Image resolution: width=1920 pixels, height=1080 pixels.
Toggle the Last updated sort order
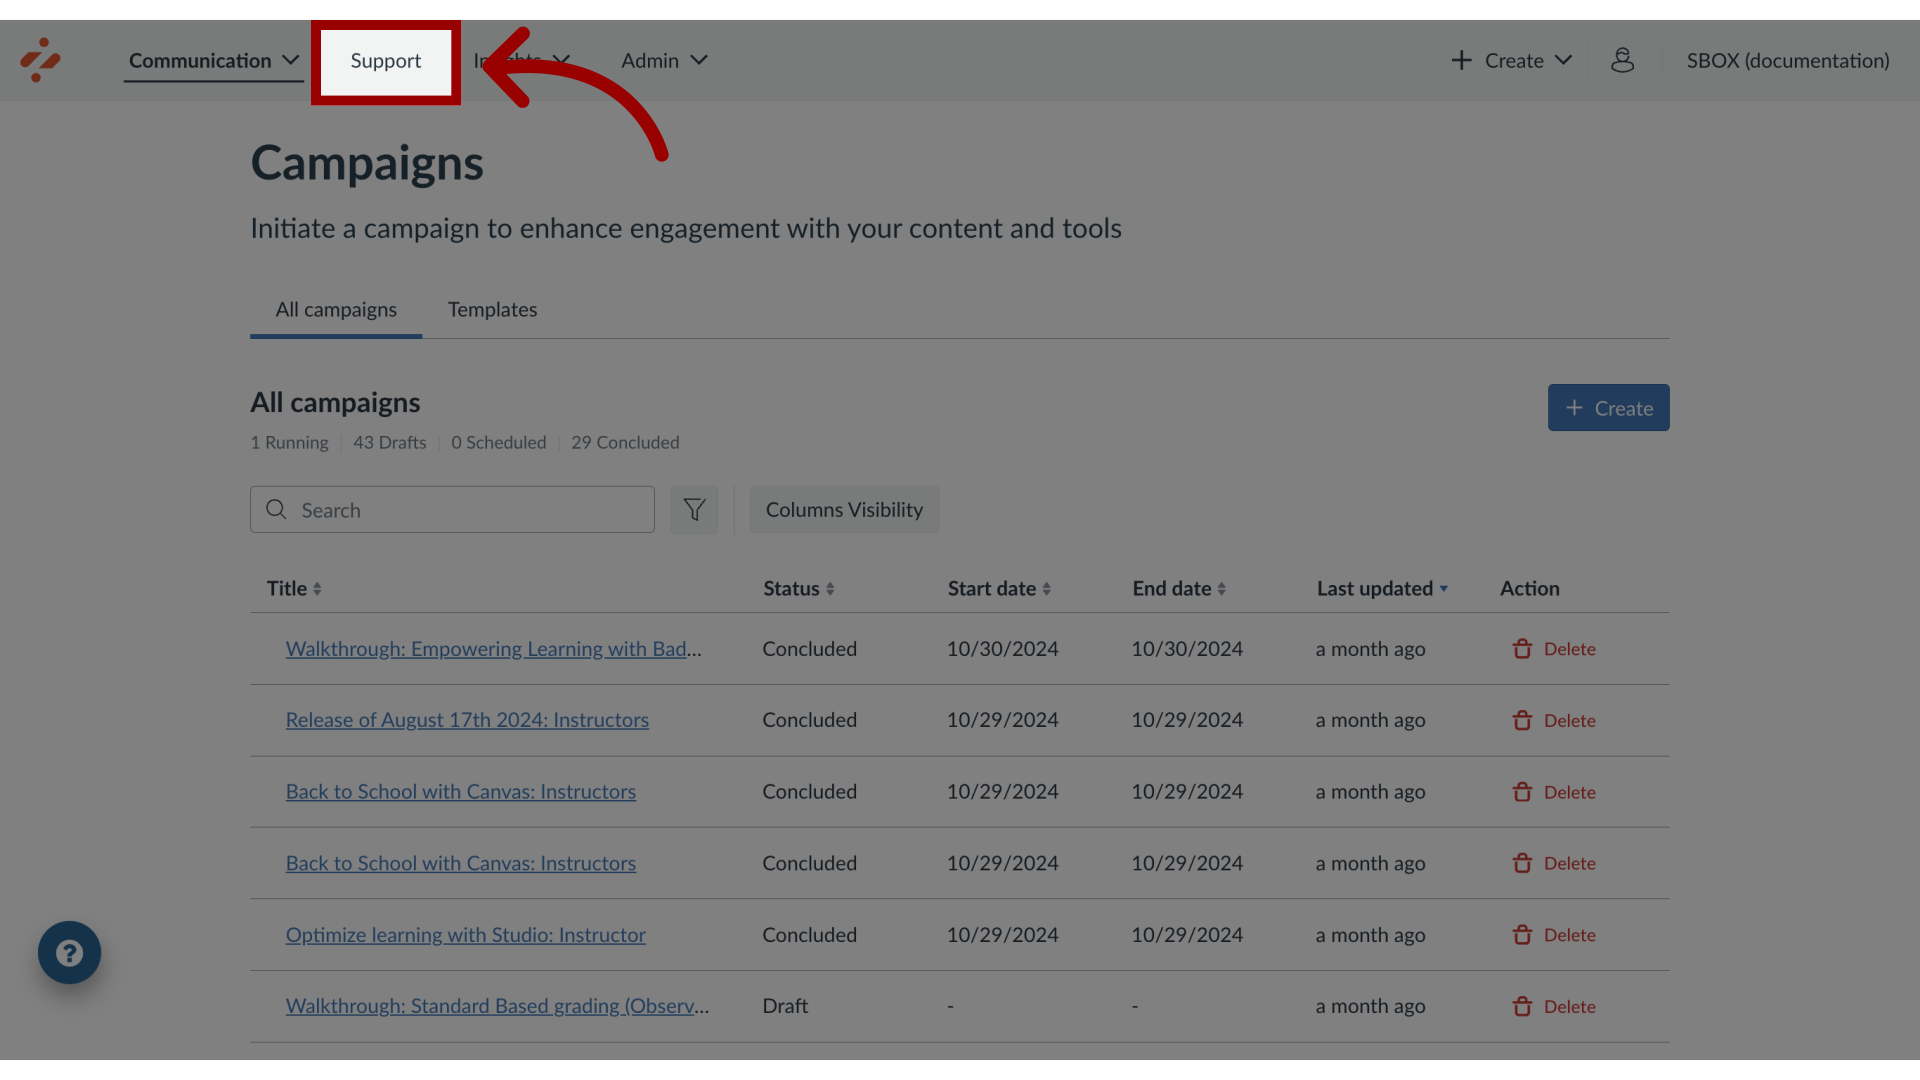(x=1382, y=589)
